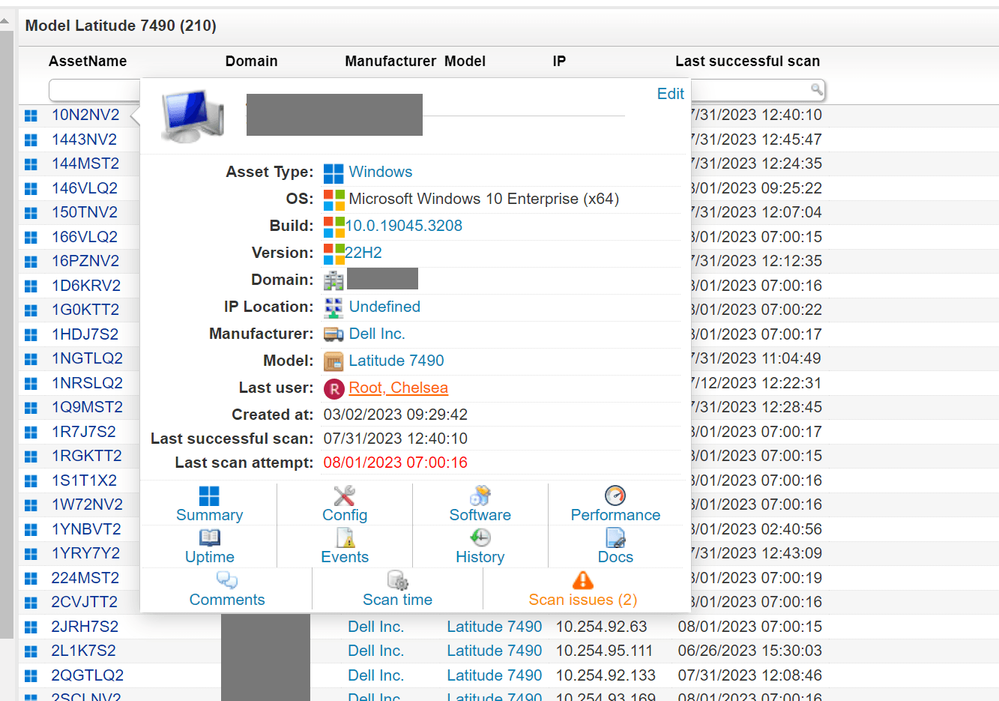Screen dimensions: 999x701
Task: Open asset 1NGTLQ2 from the list
Action: coord(87,358)
